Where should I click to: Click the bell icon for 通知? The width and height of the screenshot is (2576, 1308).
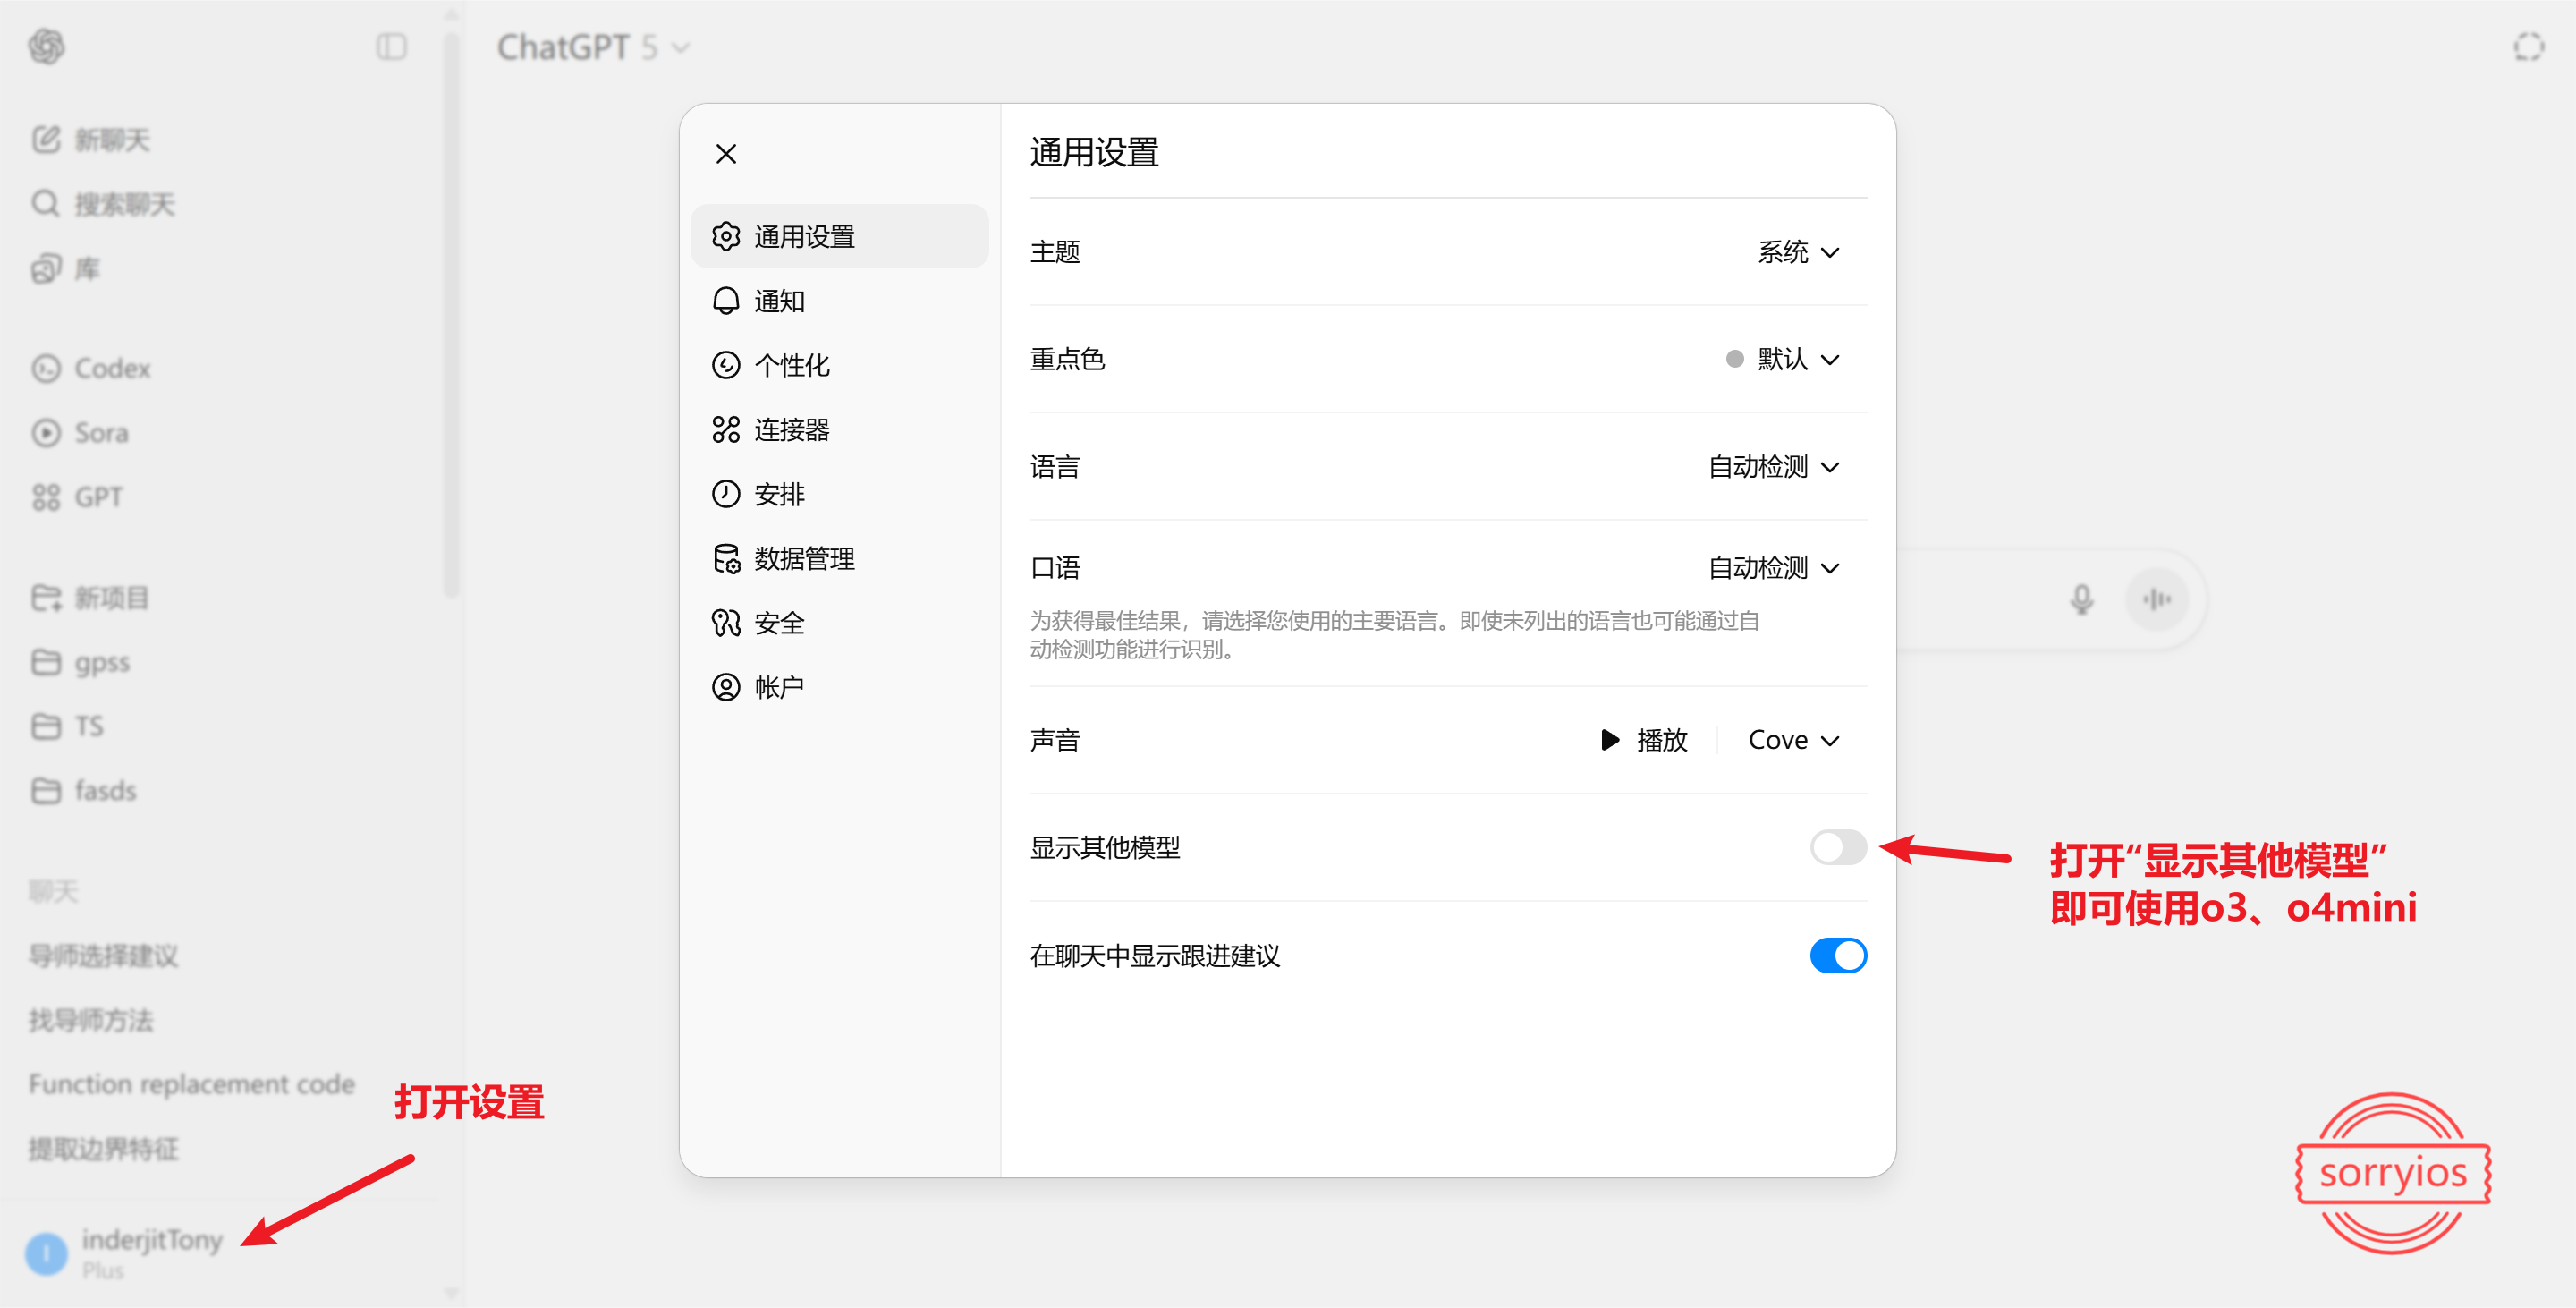(x=726, y=301)
